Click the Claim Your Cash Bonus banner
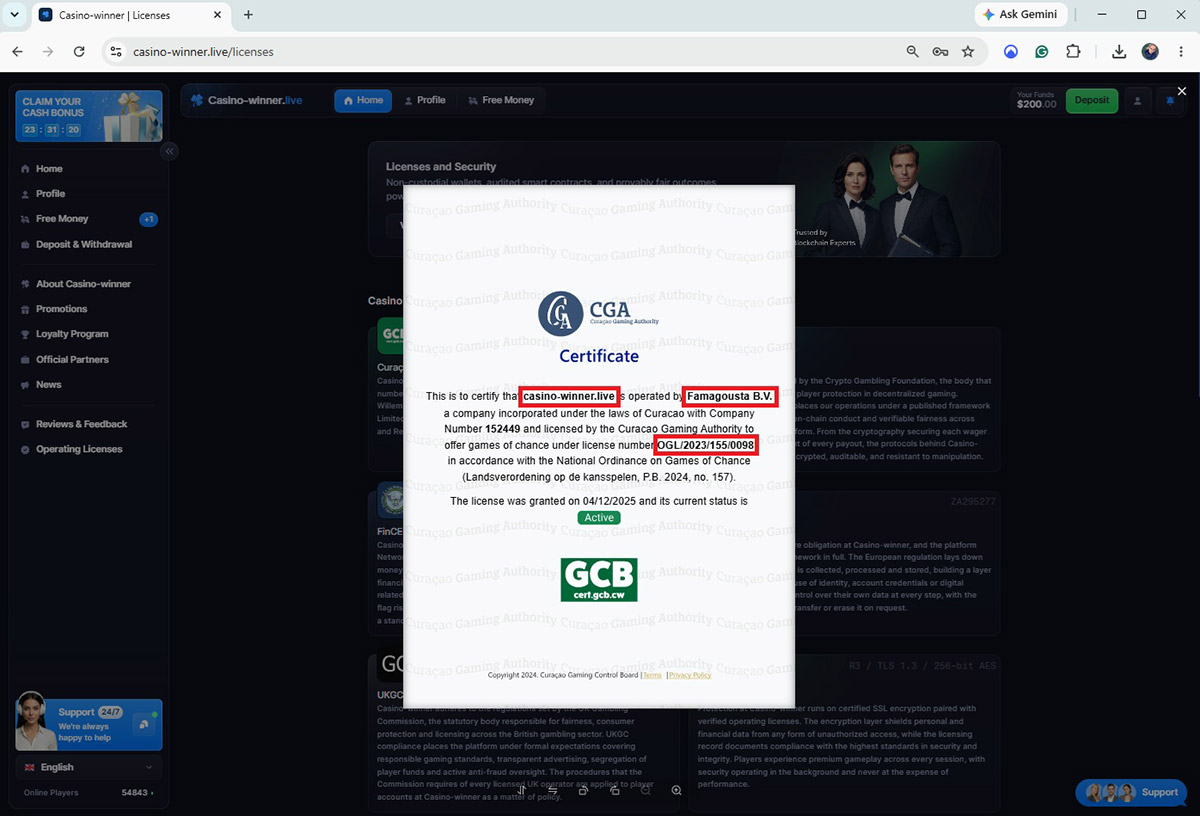The width and height of the screenshot is (1200, 816). coord(88,116)
